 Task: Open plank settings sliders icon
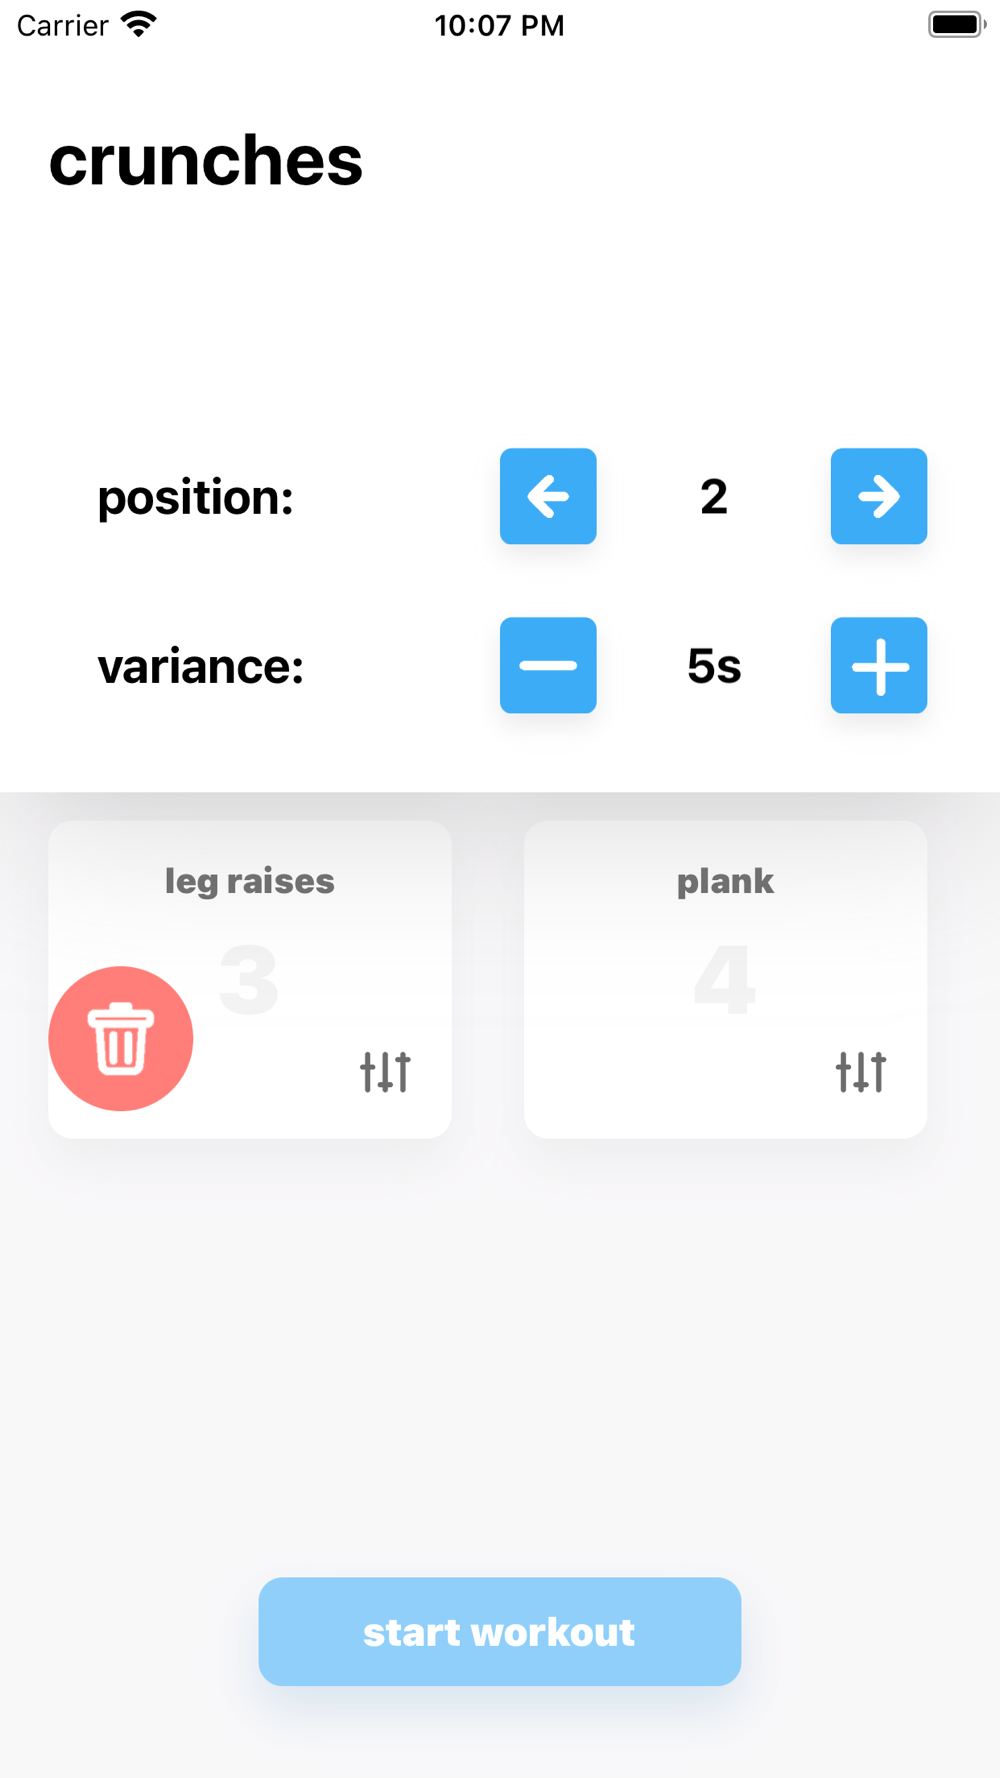tap(861, 1072)
